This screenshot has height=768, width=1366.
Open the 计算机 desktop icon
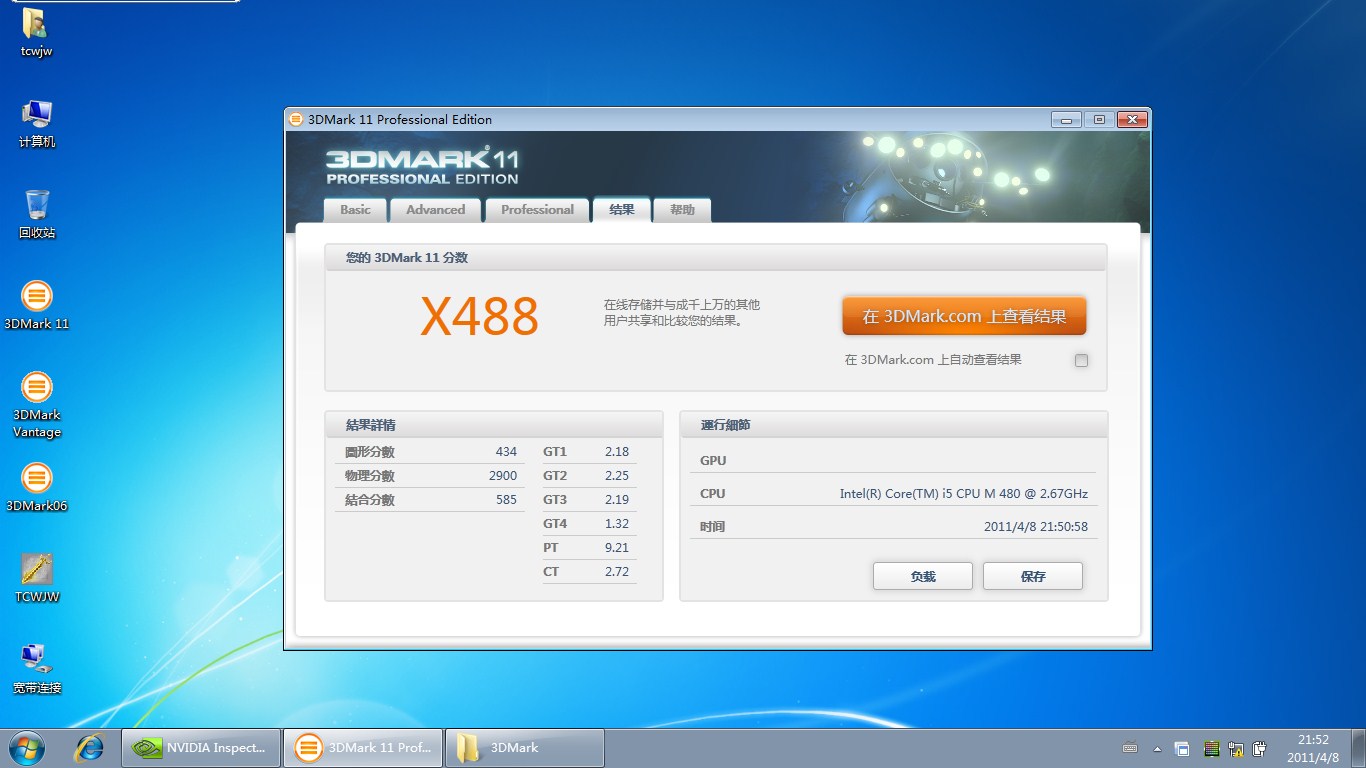(36, 124)
